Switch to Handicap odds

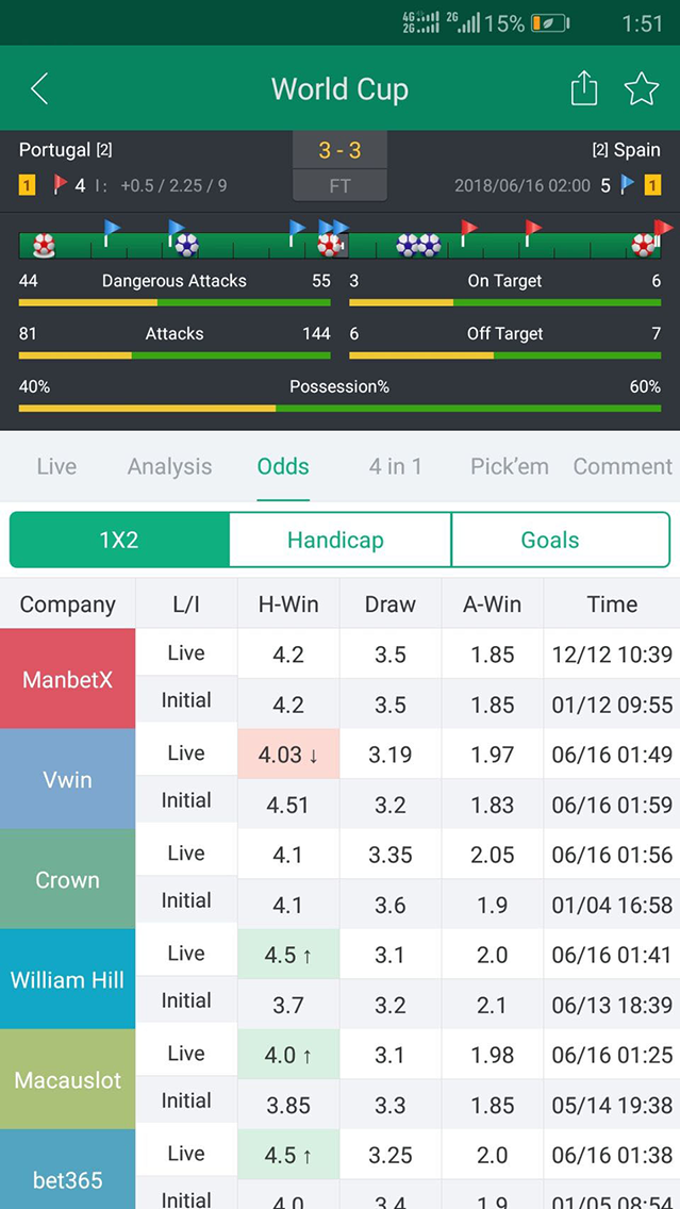(335, 540)
